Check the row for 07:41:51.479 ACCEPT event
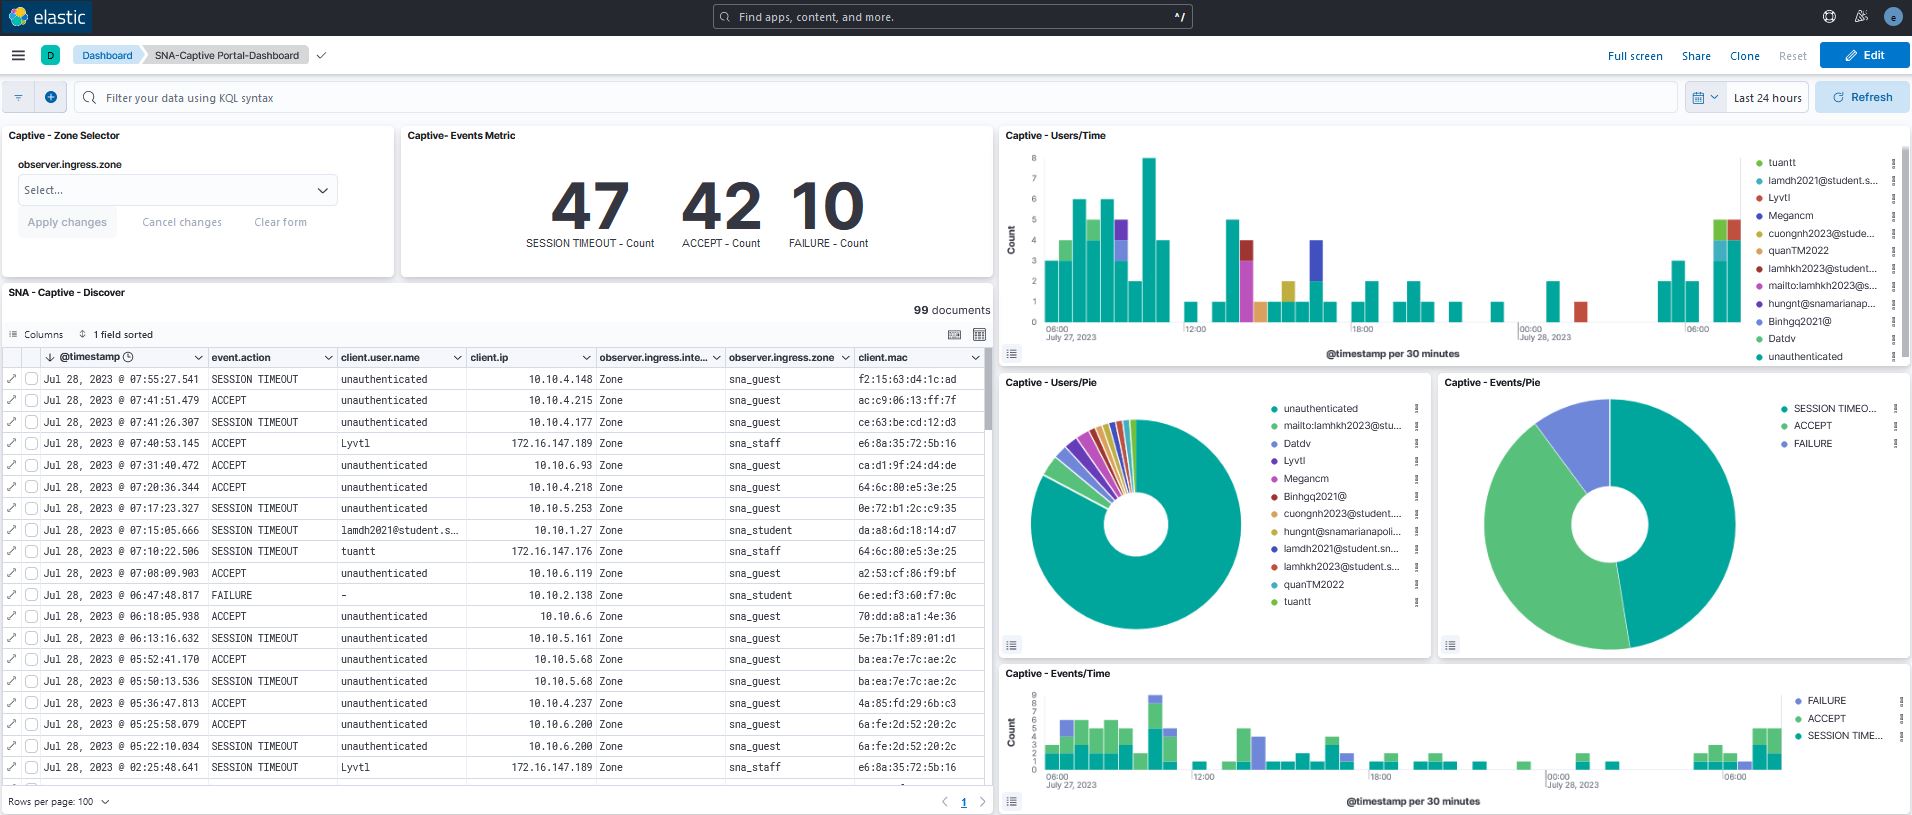 [x=32, y=400]
